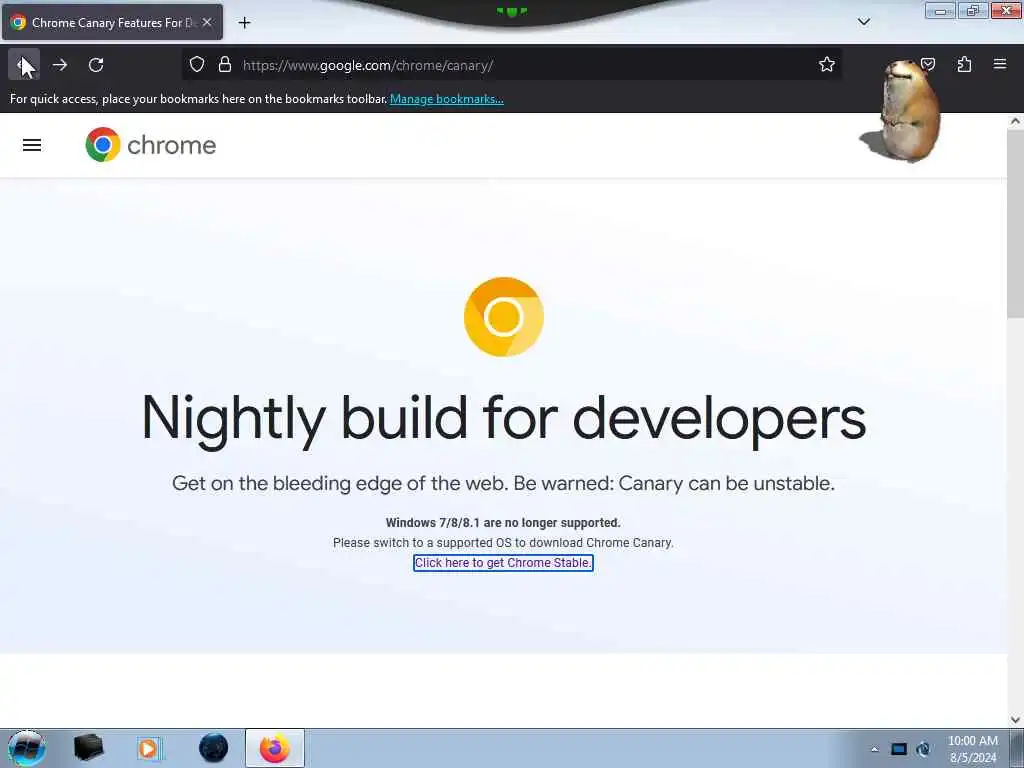Bookmark this page with the star icon
The width and height of the screenshot is (1024, 768).
tap(827, 65)
